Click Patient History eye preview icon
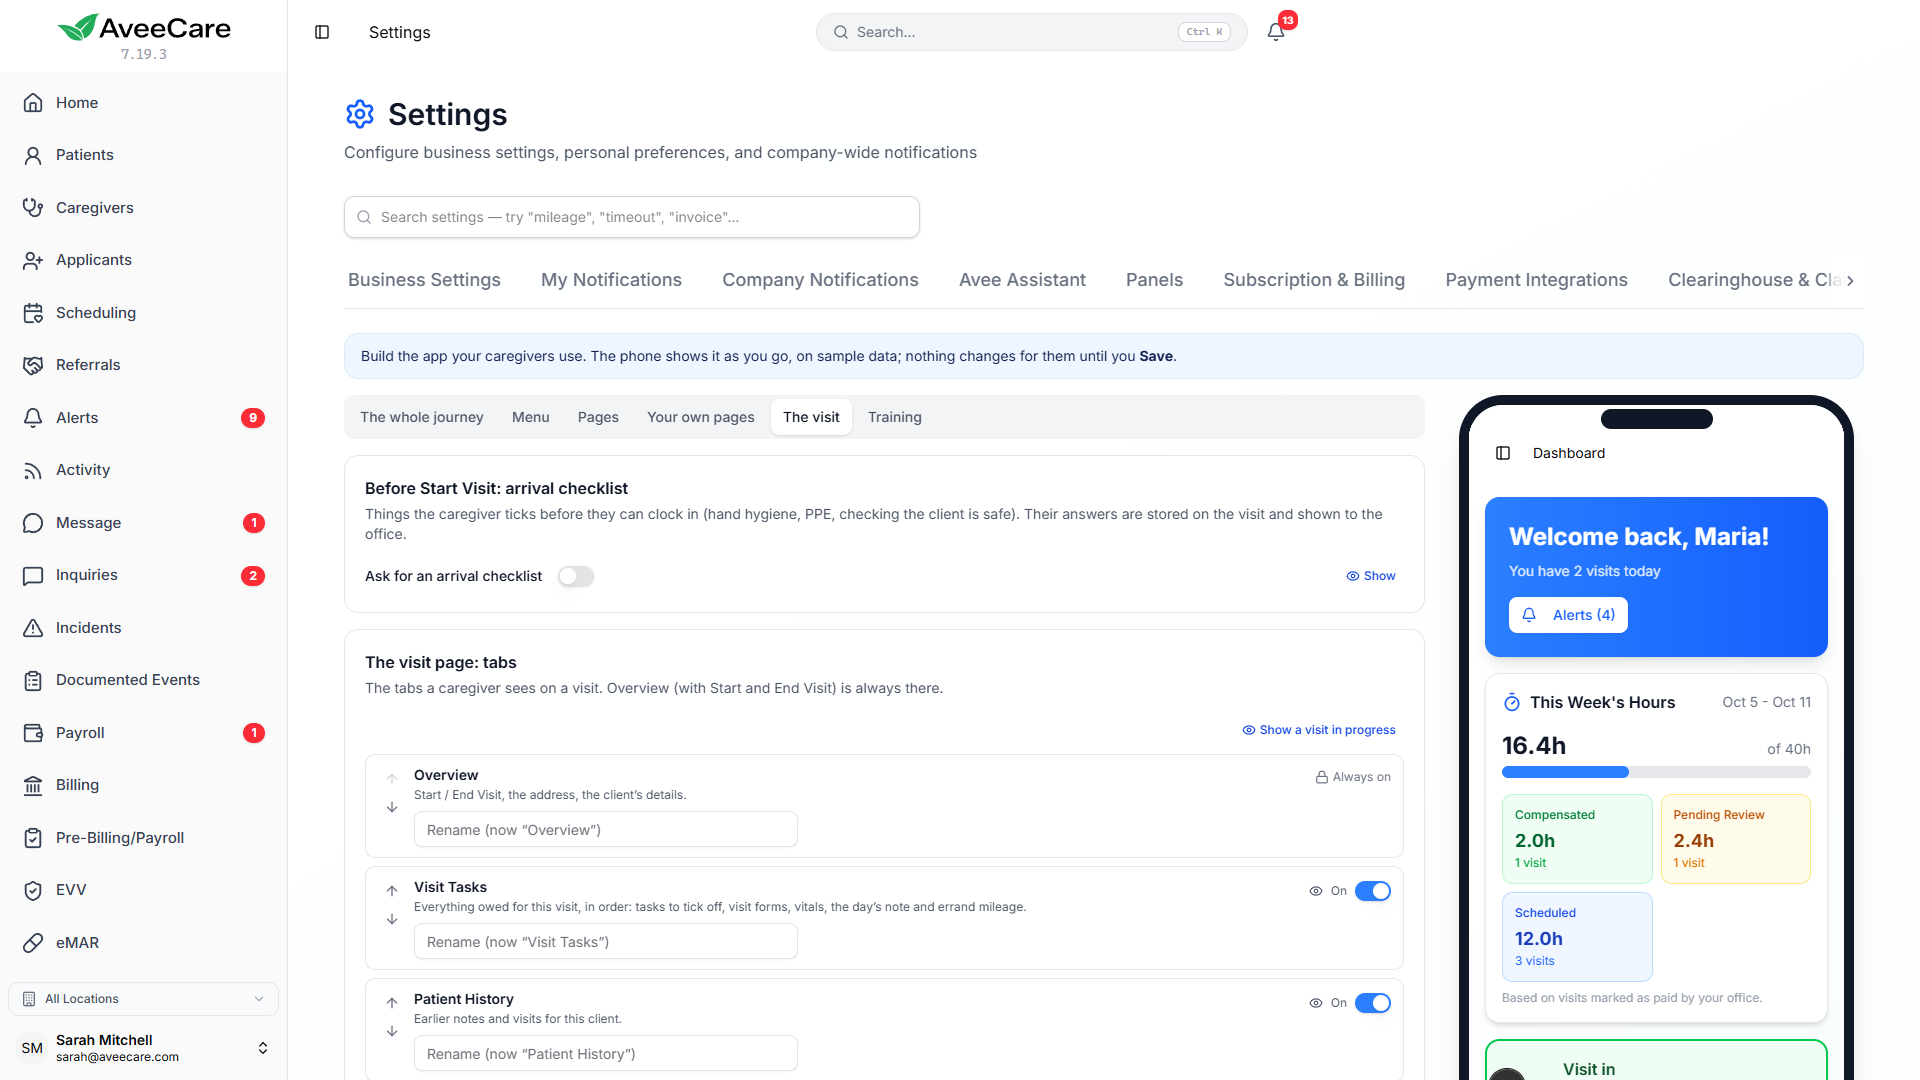 [1316, 1003]
